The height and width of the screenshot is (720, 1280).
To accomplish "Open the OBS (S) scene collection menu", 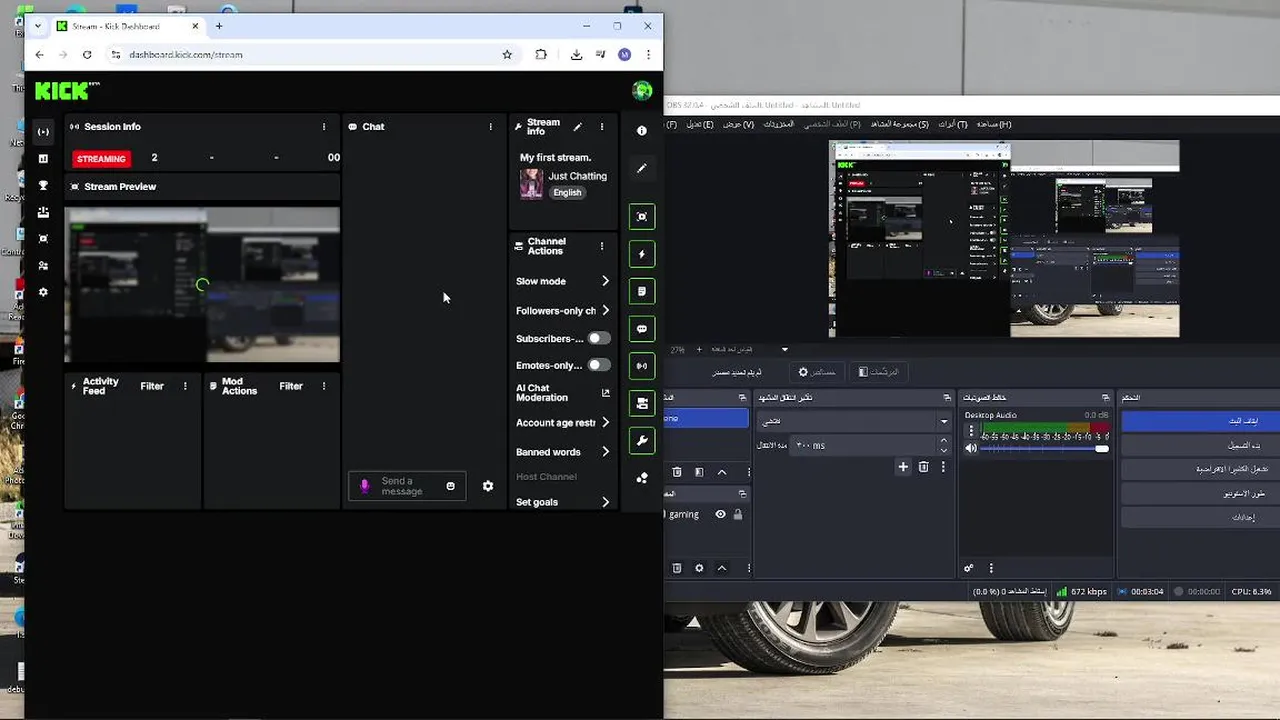I will pos(900,124).
